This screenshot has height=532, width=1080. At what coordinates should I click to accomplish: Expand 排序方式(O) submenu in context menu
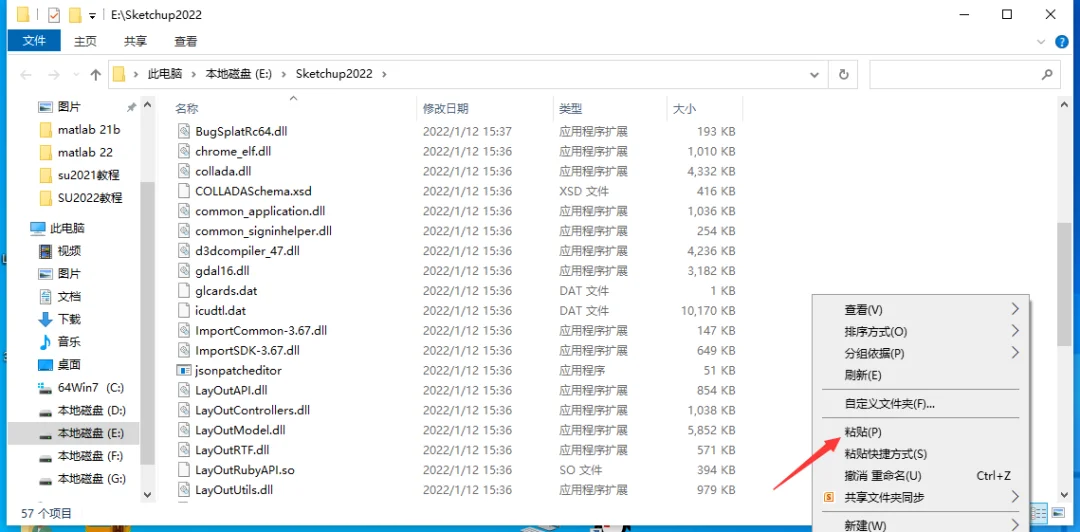pyautogui.click(x=1015, y=331)
